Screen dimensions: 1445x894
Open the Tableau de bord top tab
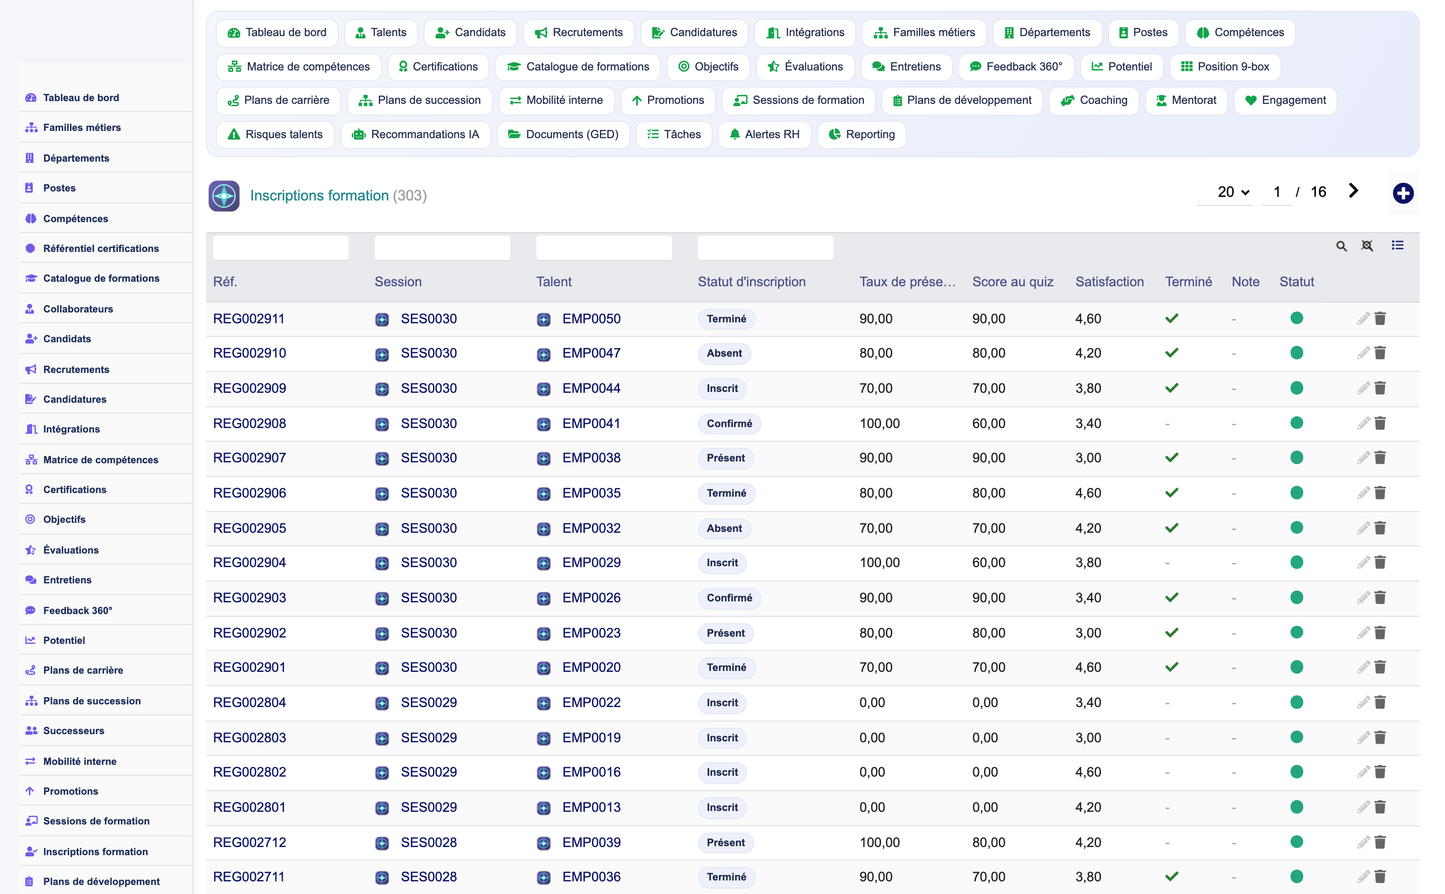[277, 33]
